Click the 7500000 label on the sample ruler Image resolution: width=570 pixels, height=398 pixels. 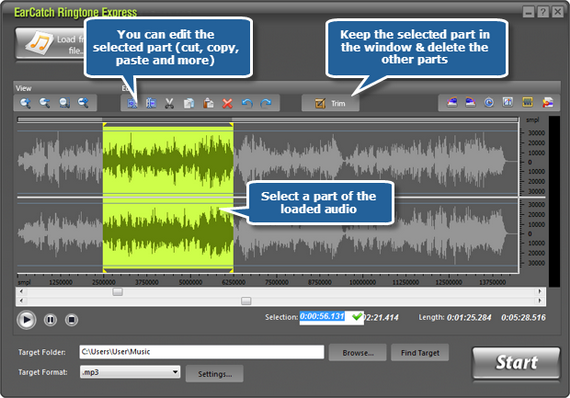click(x=277, y=282)
